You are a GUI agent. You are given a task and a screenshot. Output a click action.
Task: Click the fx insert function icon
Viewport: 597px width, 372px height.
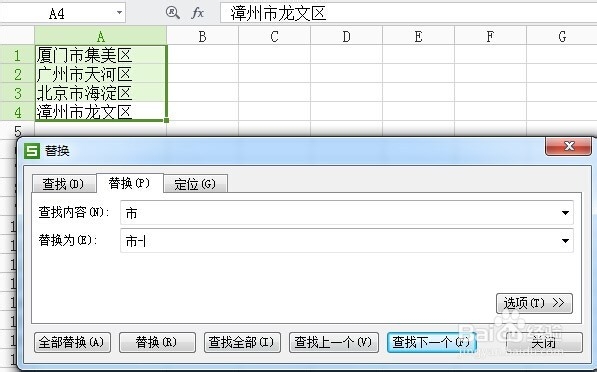coord(197,13)
